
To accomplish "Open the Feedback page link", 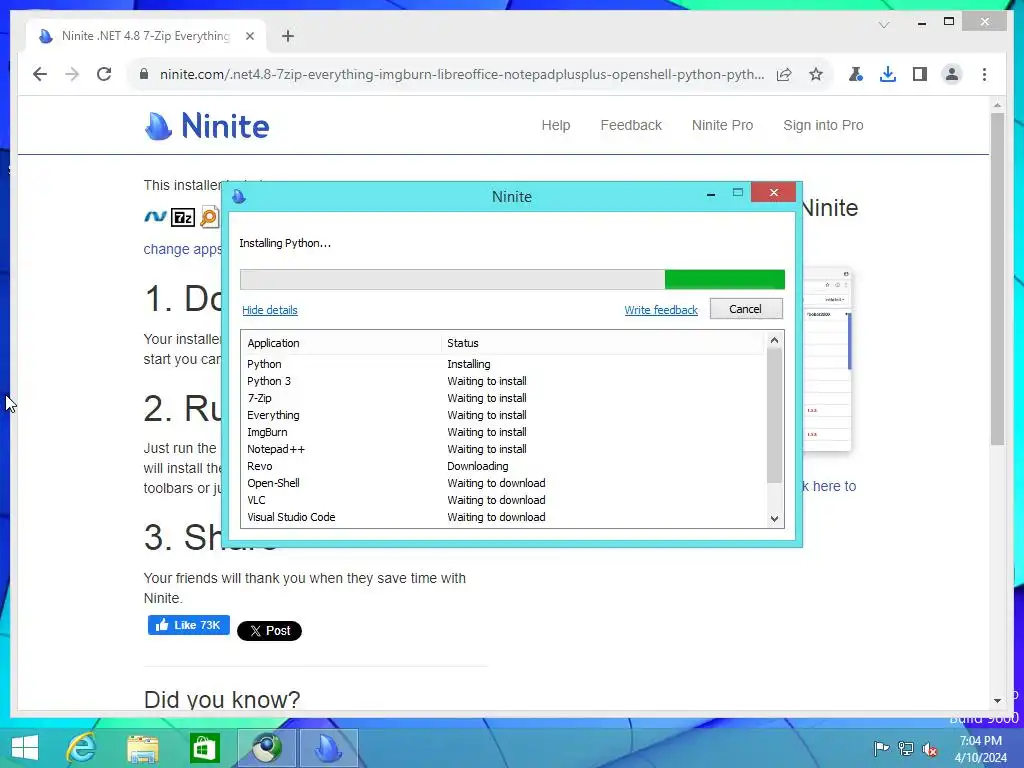I will click(x=631, y=125).
